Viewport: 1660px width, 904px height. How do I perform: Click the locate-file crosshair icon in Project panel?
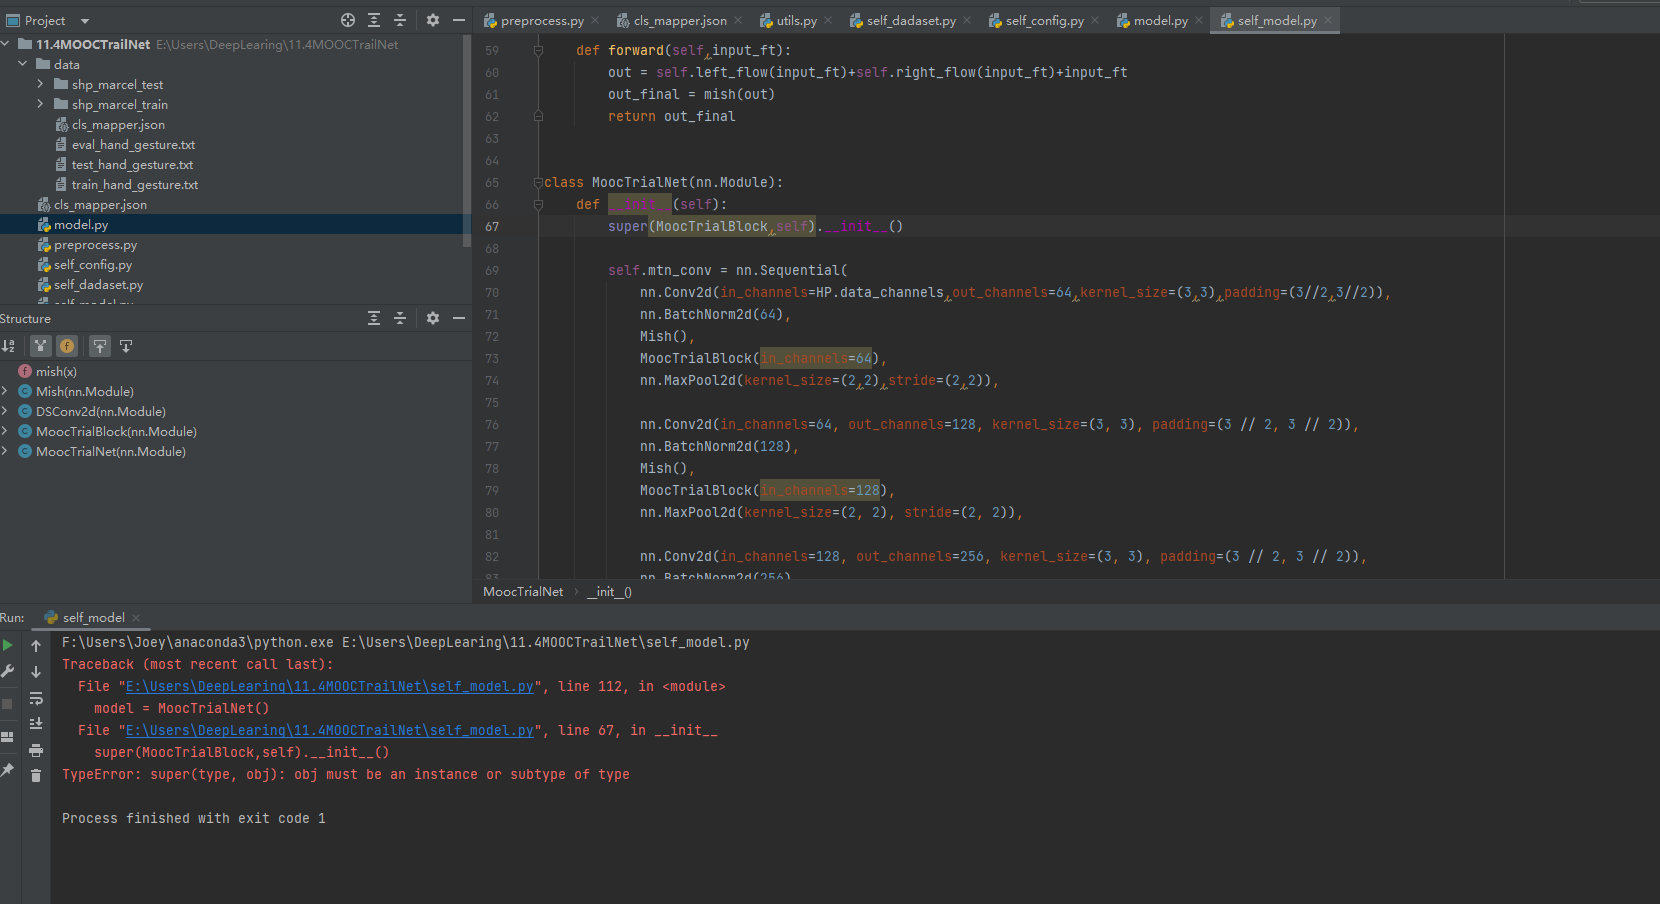point(348,20)
